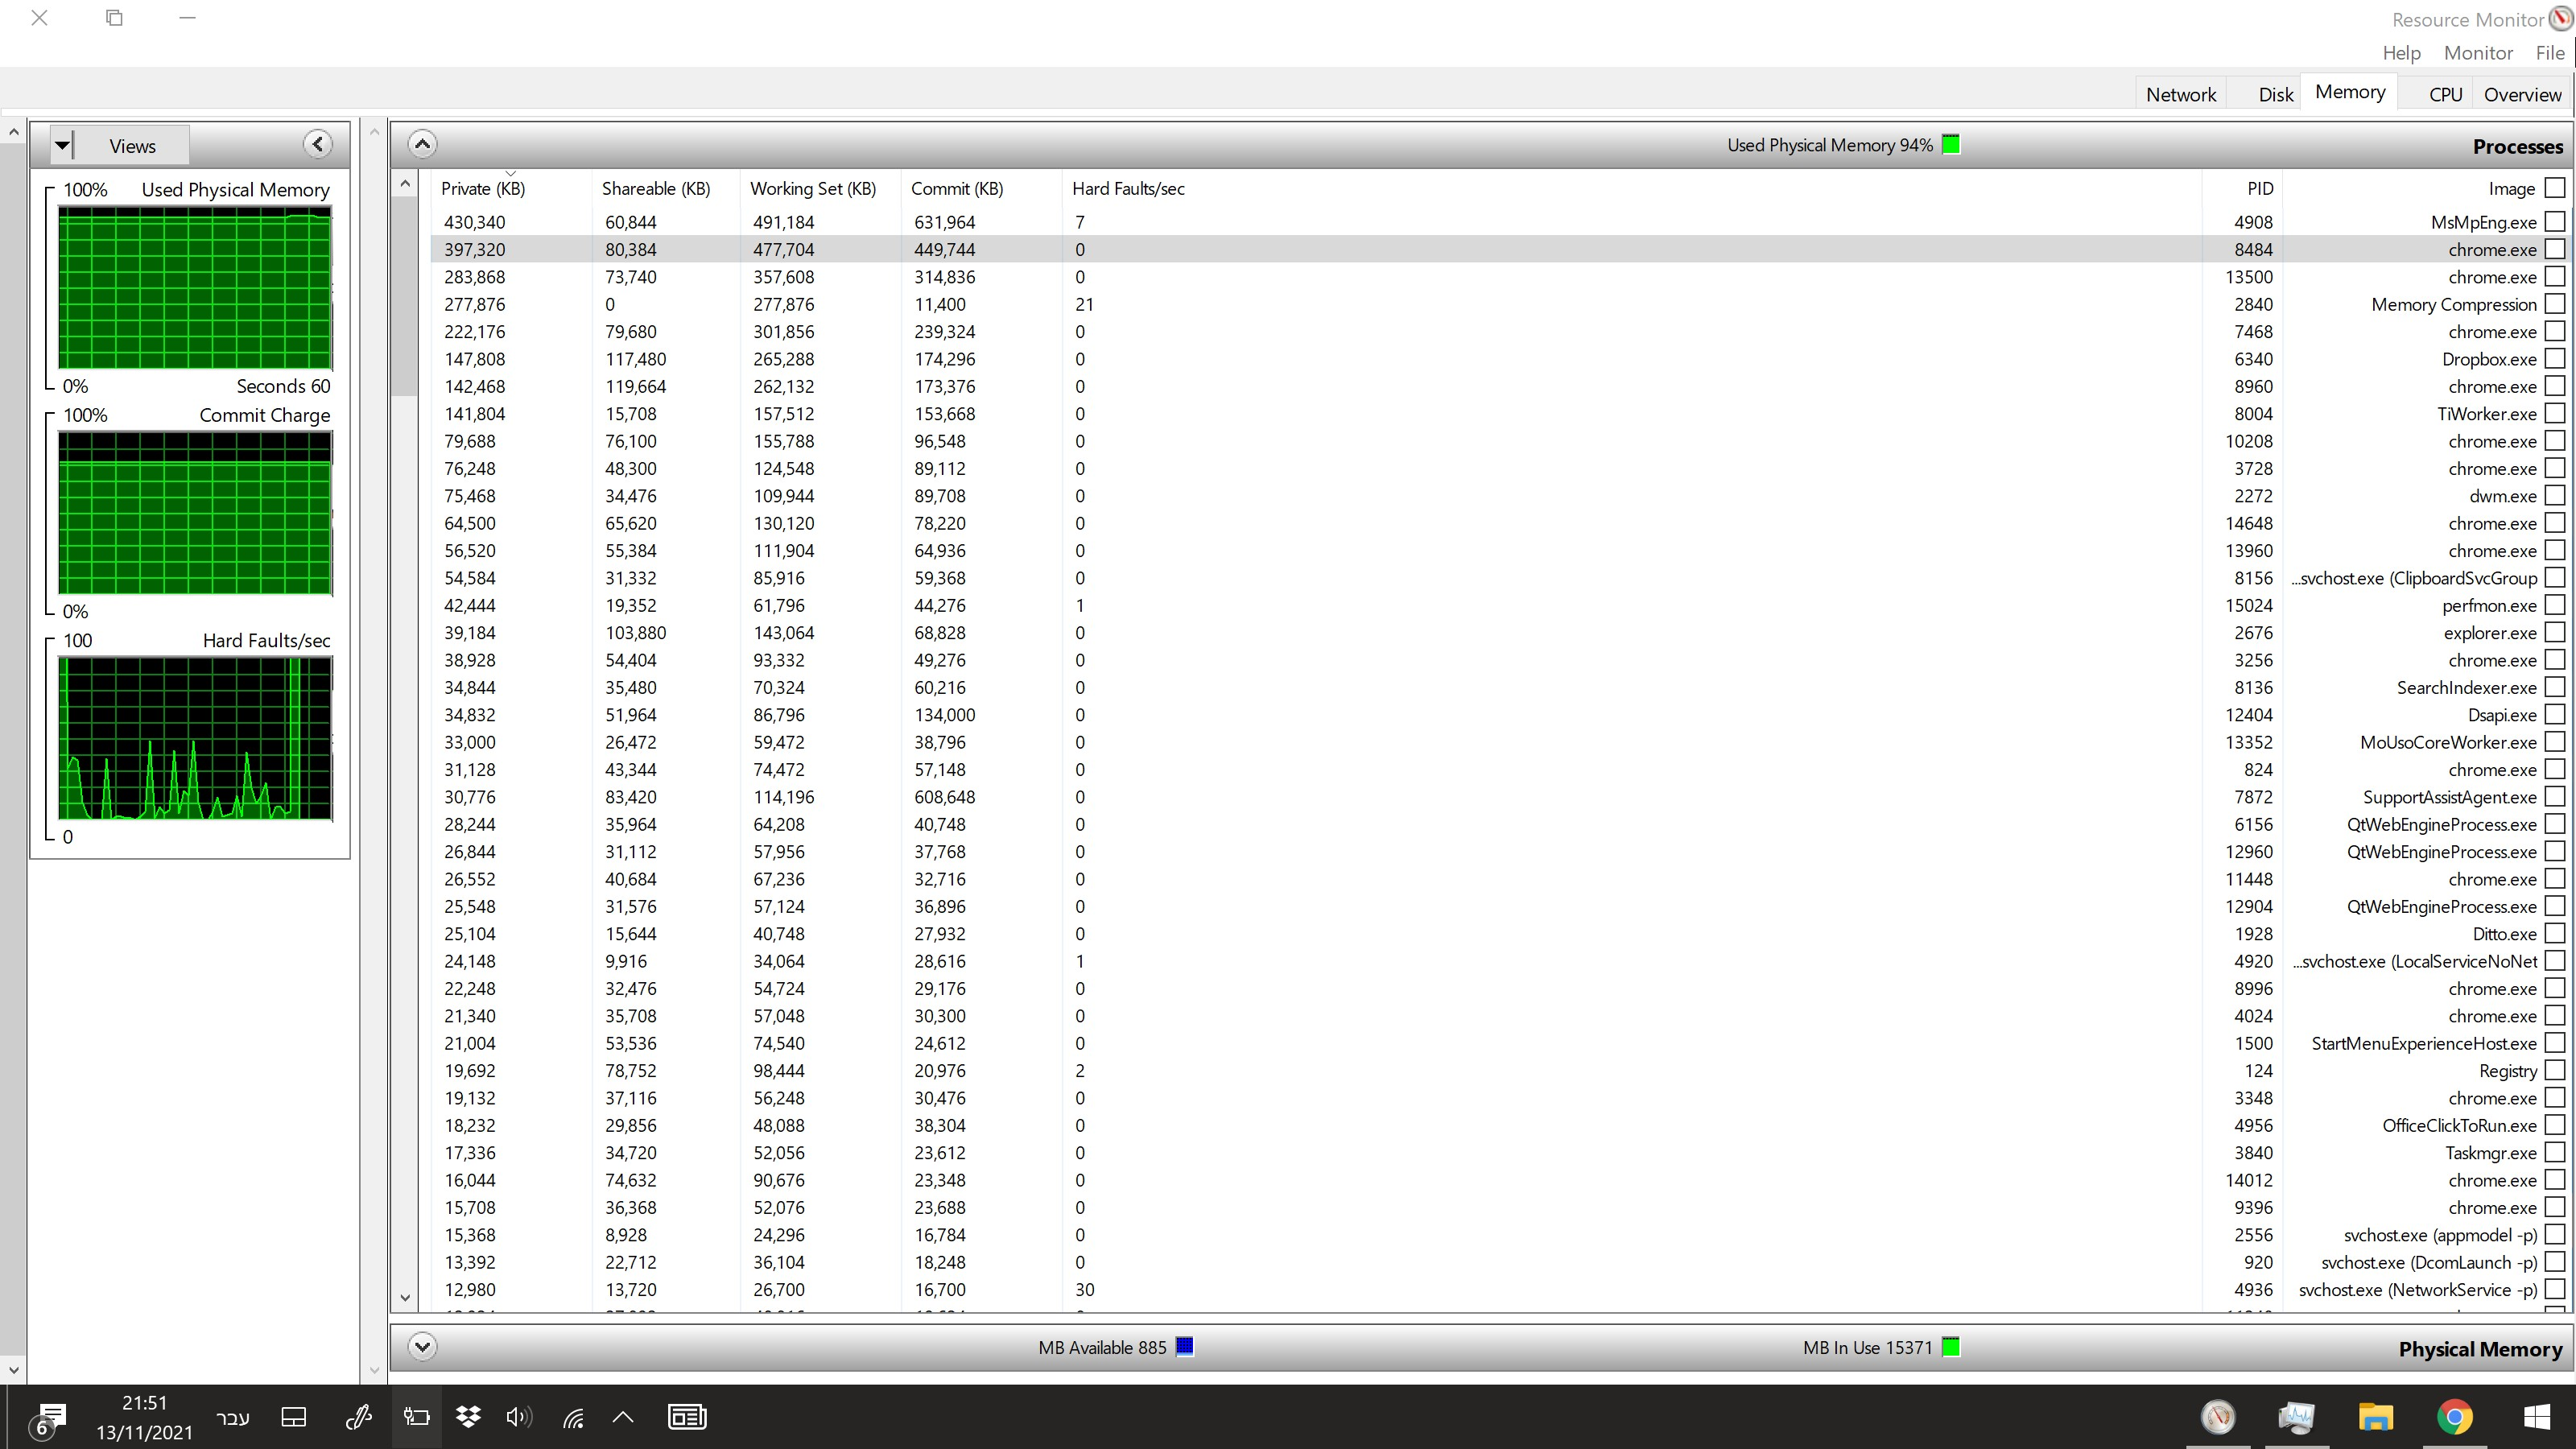Viewport: 2576px width, 1449px height.
Task: Open the Wi-Fi network tray icon
Action: 573,1417
